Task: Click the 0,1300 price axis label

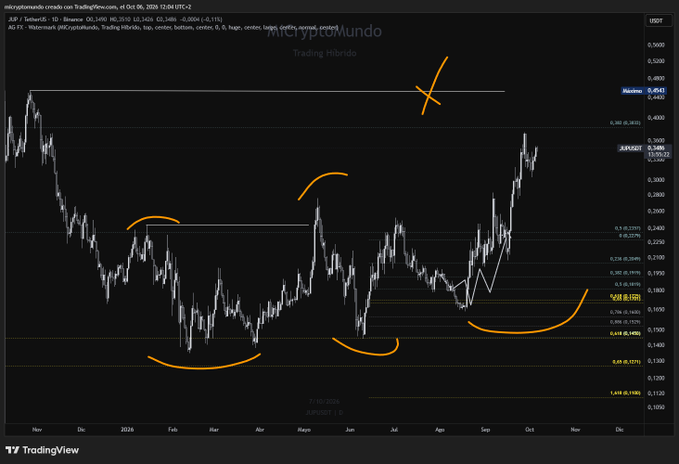Action: 656,361
